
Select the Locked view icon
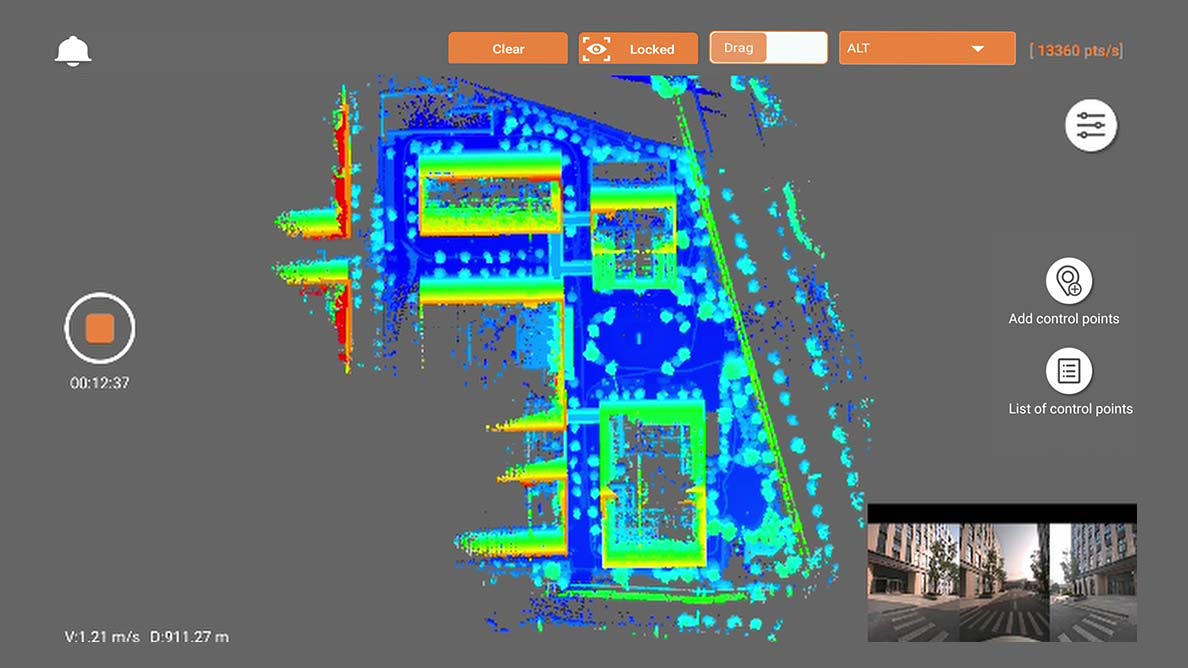coord(637,48)
